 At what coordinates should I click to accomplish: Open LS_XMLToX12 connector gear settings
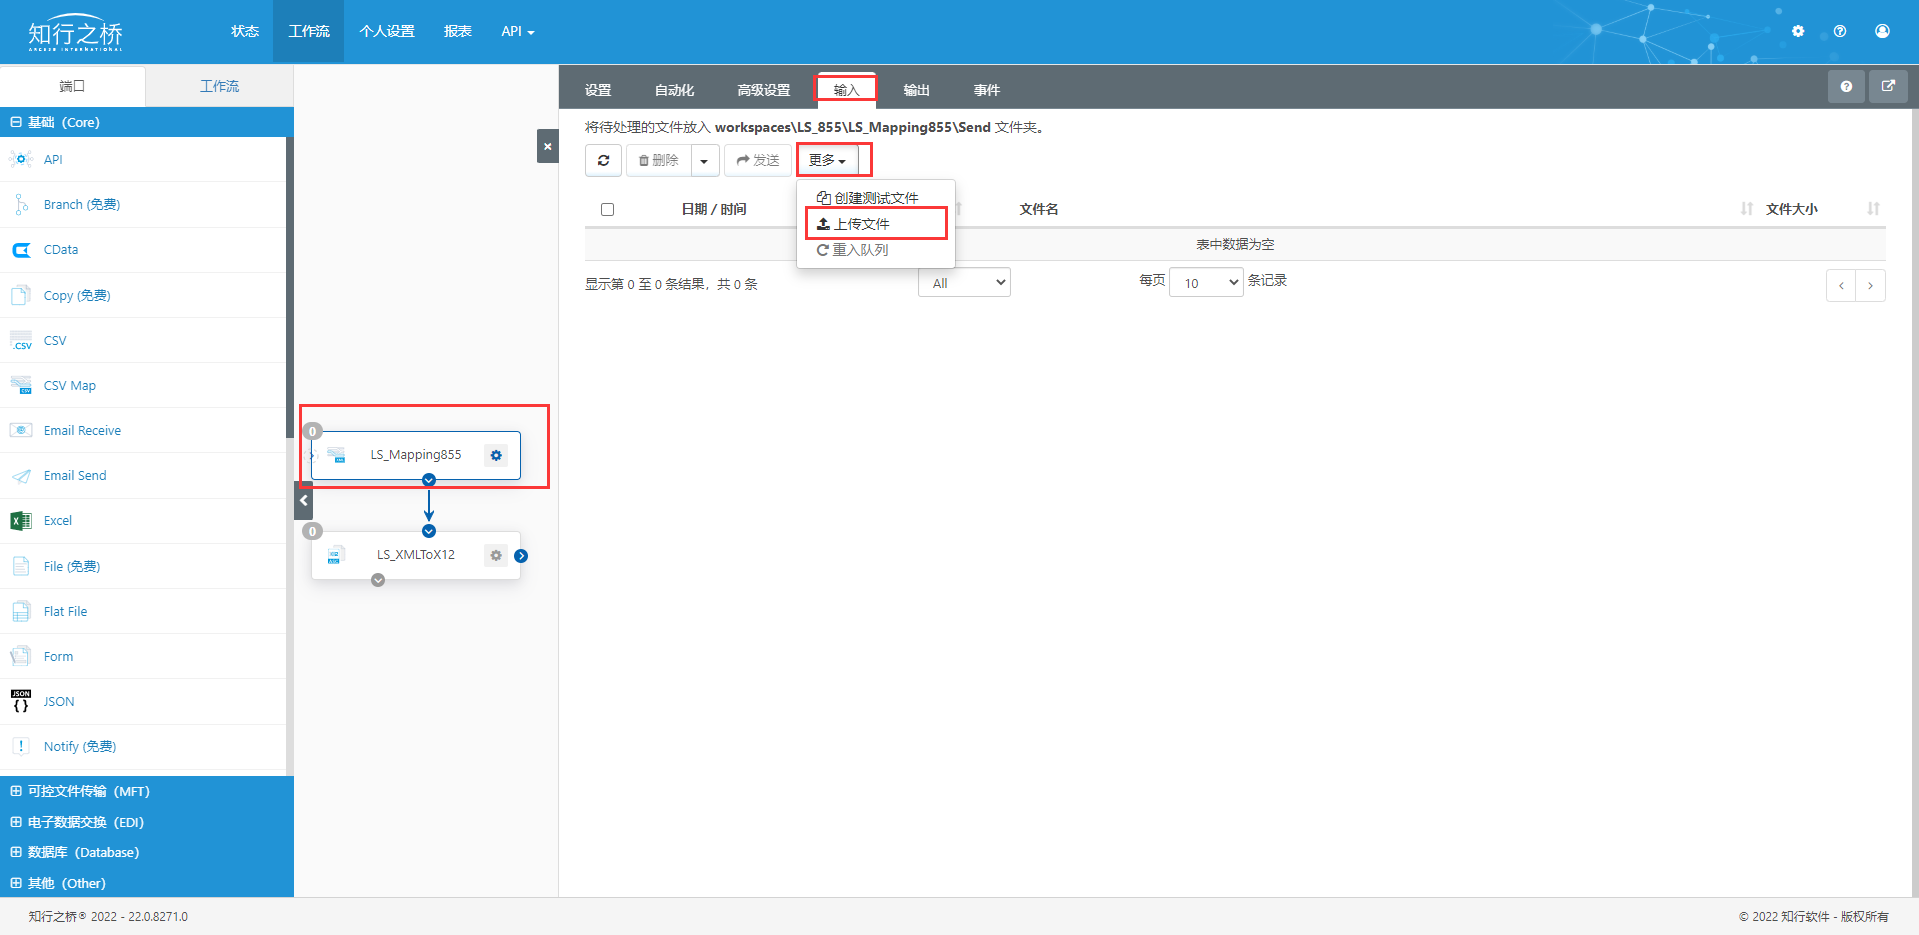tap(496, 555)
